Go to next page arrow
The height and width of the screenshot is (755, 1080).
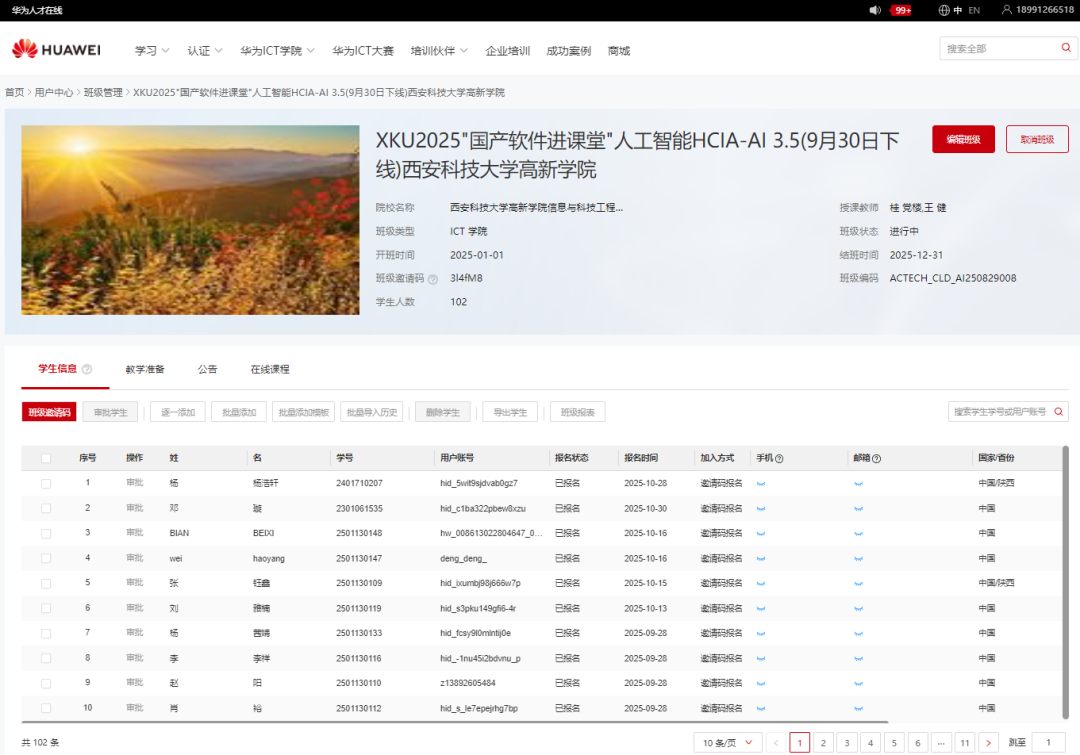coord(988,743)
